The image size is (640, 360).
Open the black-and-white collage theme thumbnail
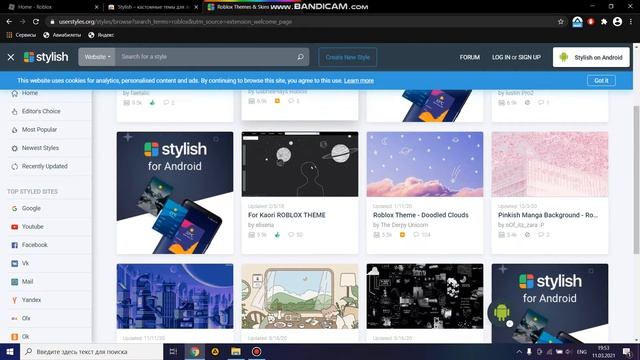(x=424, y=296)
